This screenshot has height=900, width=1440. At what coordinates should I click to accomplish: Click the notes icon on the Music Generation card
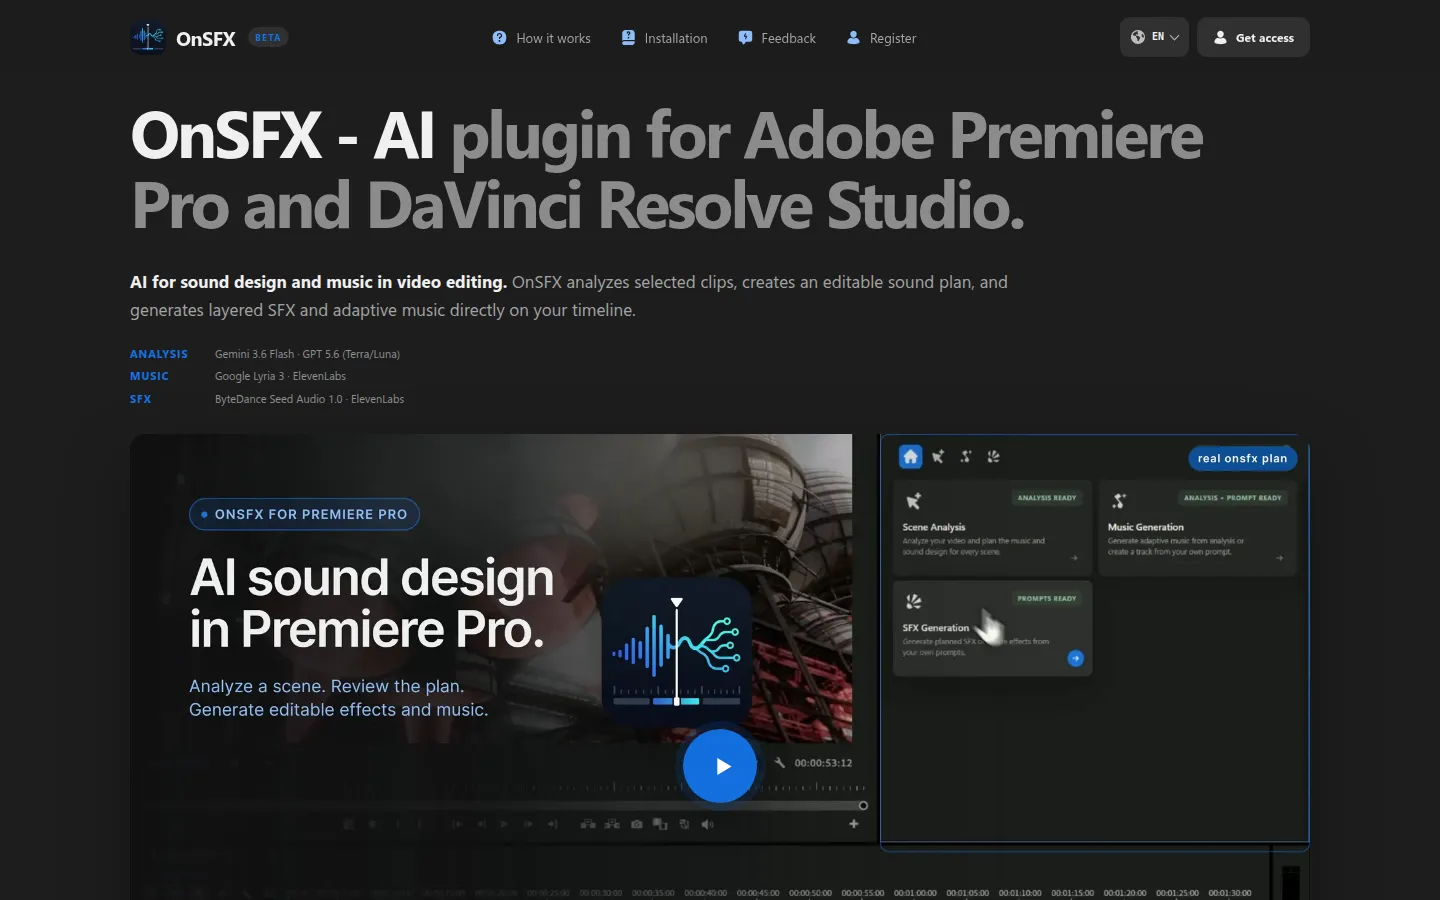tap(1119, 501)
